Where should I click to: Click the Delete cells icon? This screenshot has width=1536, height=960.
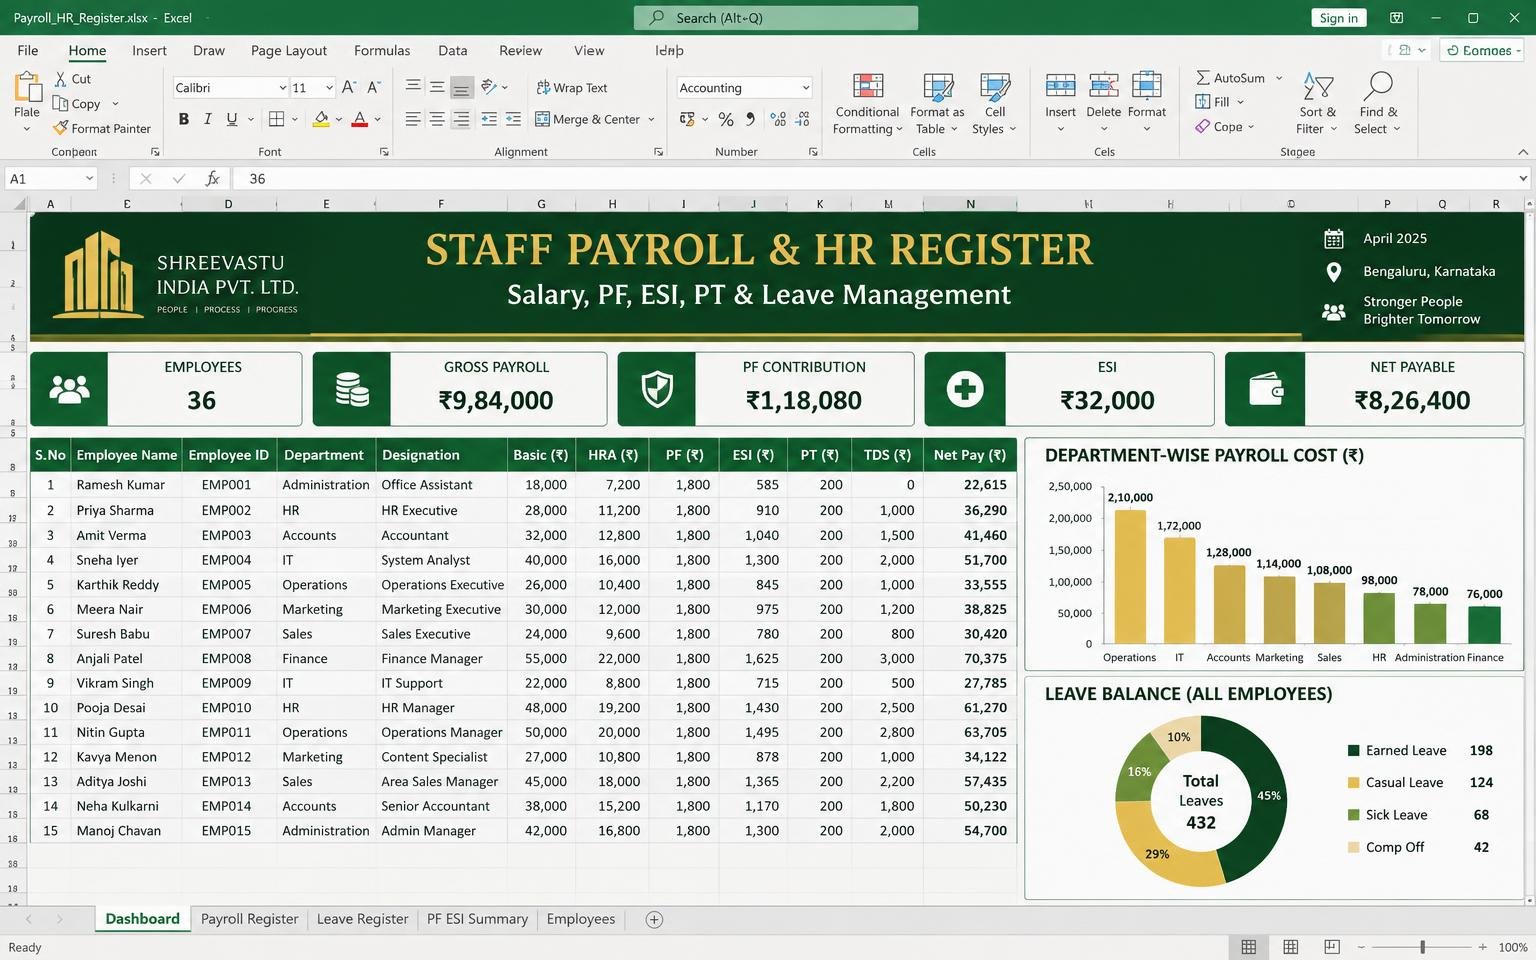1103,86
